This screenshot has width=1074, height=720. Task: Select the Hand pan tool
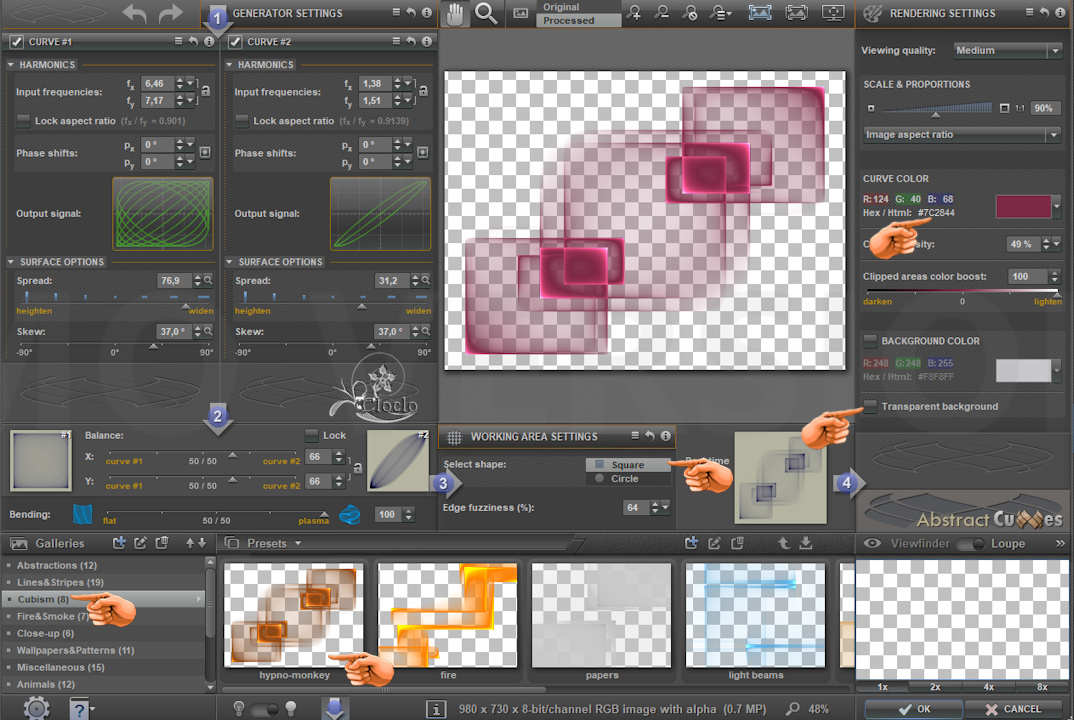point(456,13)
